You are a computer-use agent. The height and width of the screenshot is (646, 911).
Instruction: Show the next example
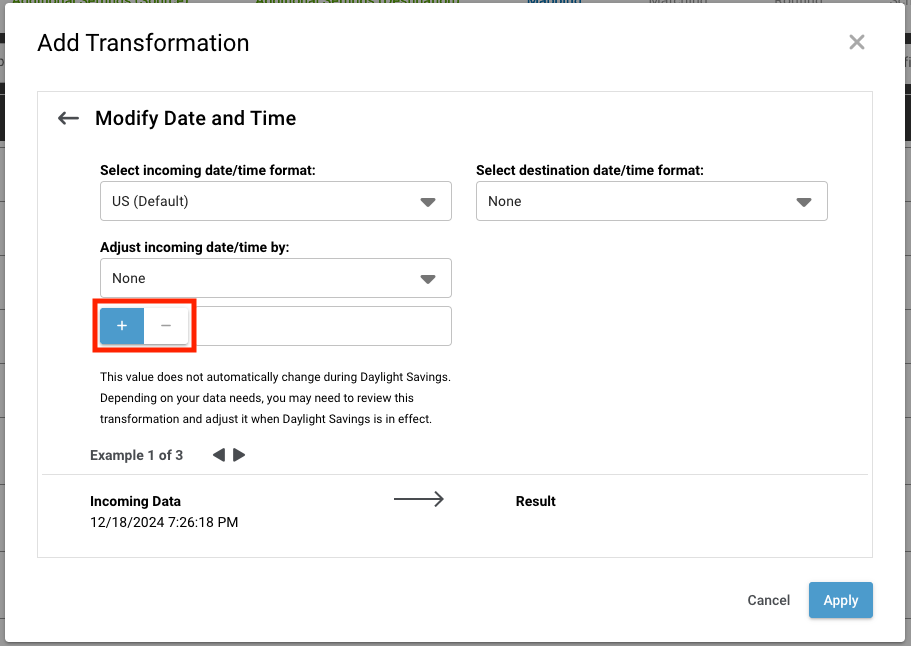239,455
